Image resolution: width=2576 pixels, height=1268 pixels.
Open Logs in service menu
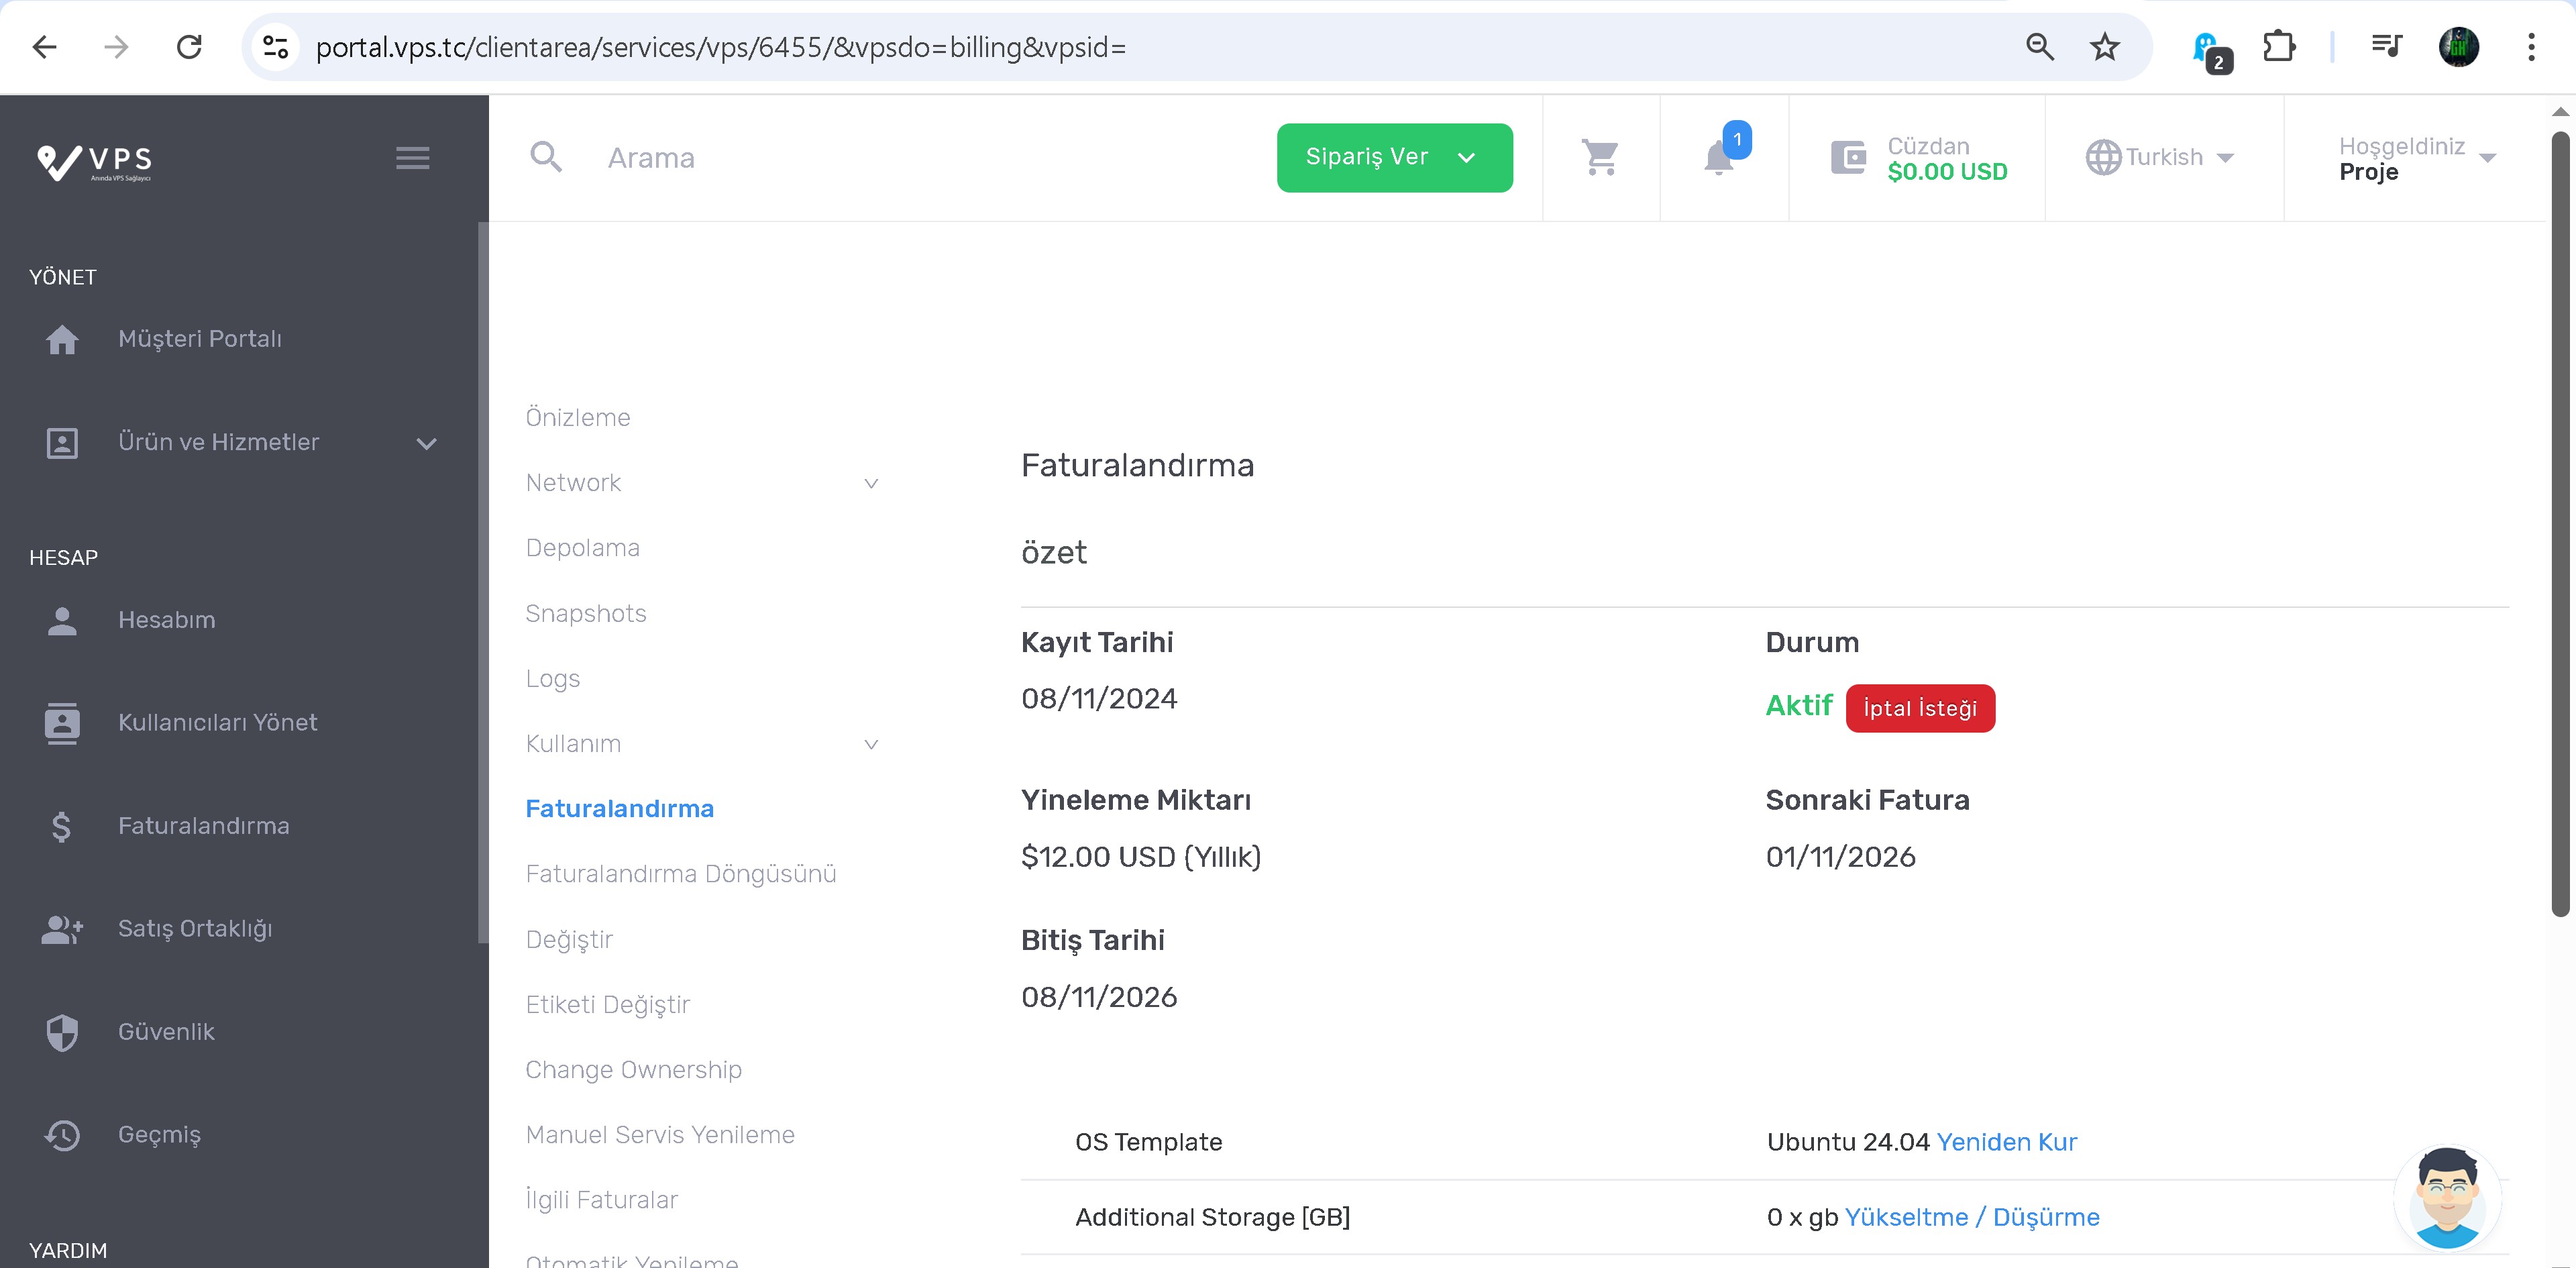tap(552, 679)
